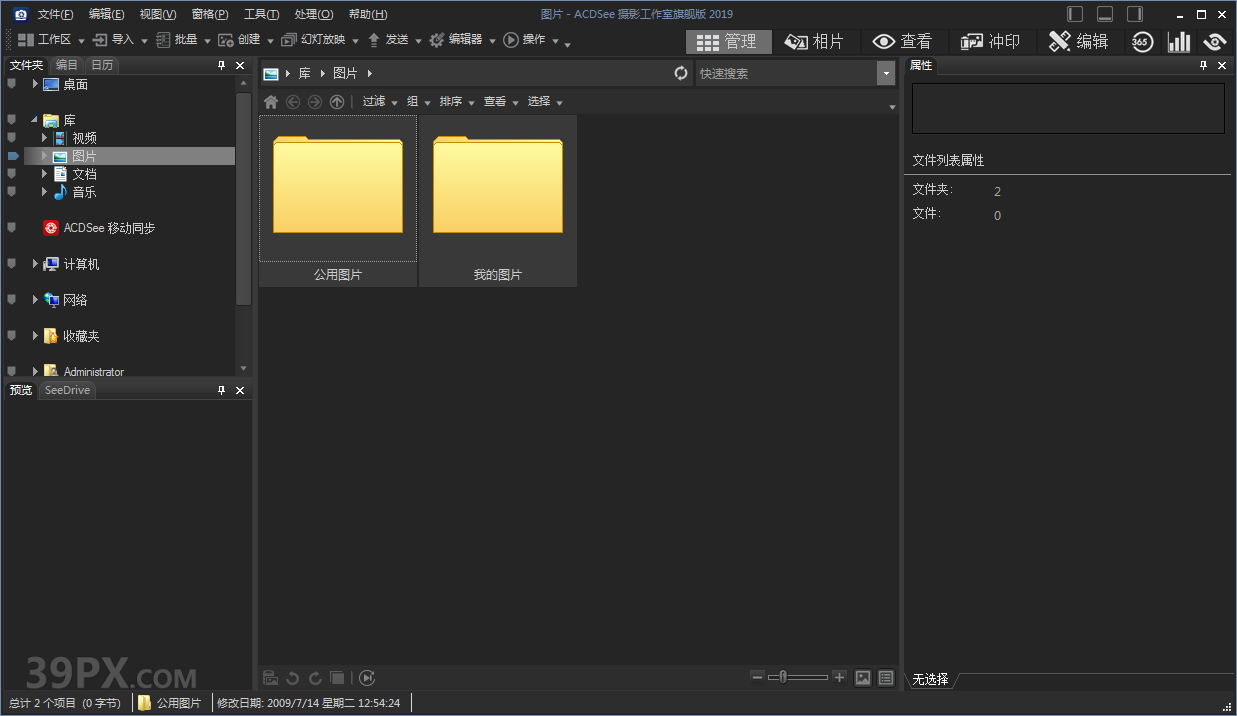This screenshot has width=1237, height=716.
Task: Toggle Easy-Select marker beside 图片
Action: point(12,156)
